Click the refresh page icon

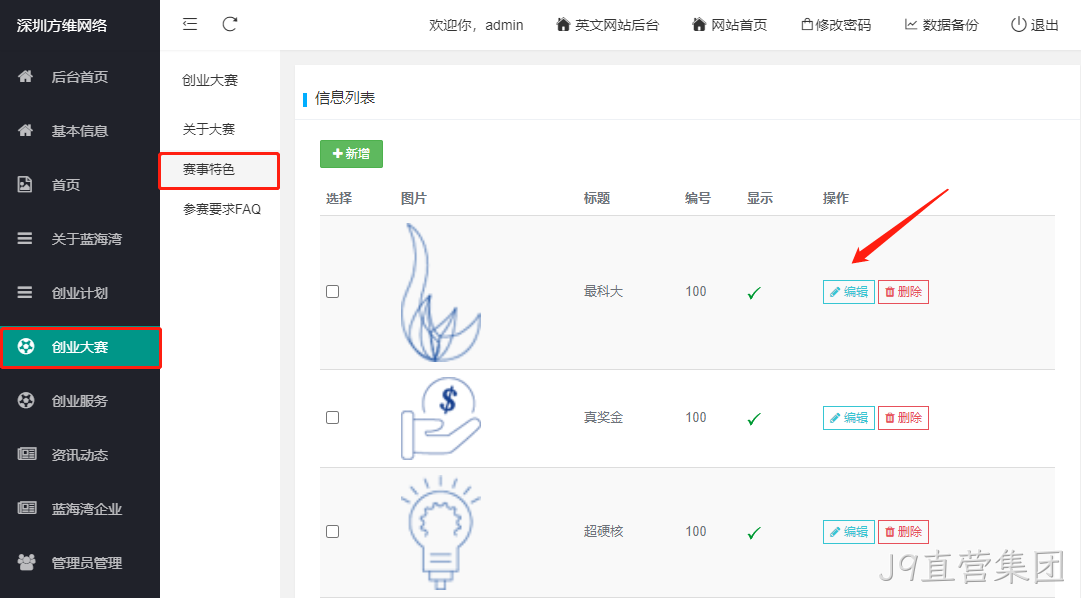click(x=230, y=24)
